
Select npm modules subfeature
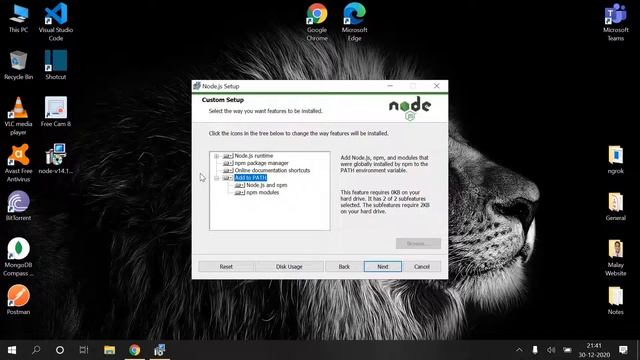point(262,193)
